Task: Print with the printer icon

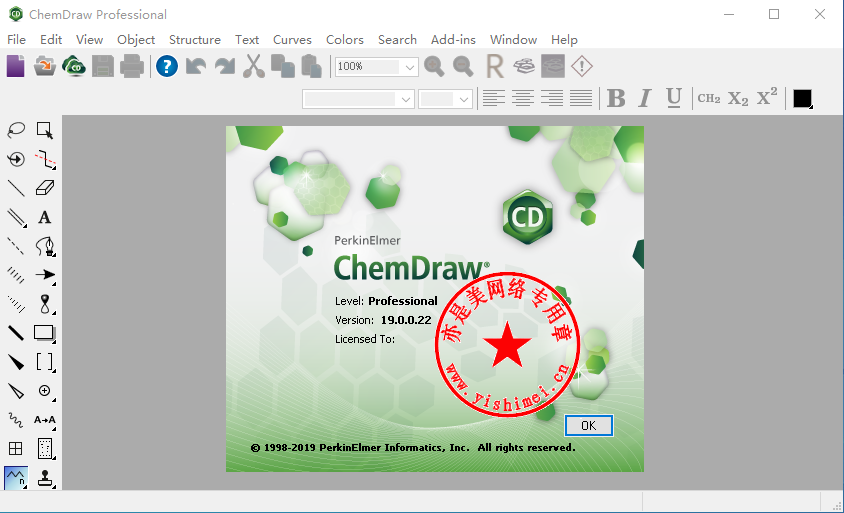Action: [132, 66]
